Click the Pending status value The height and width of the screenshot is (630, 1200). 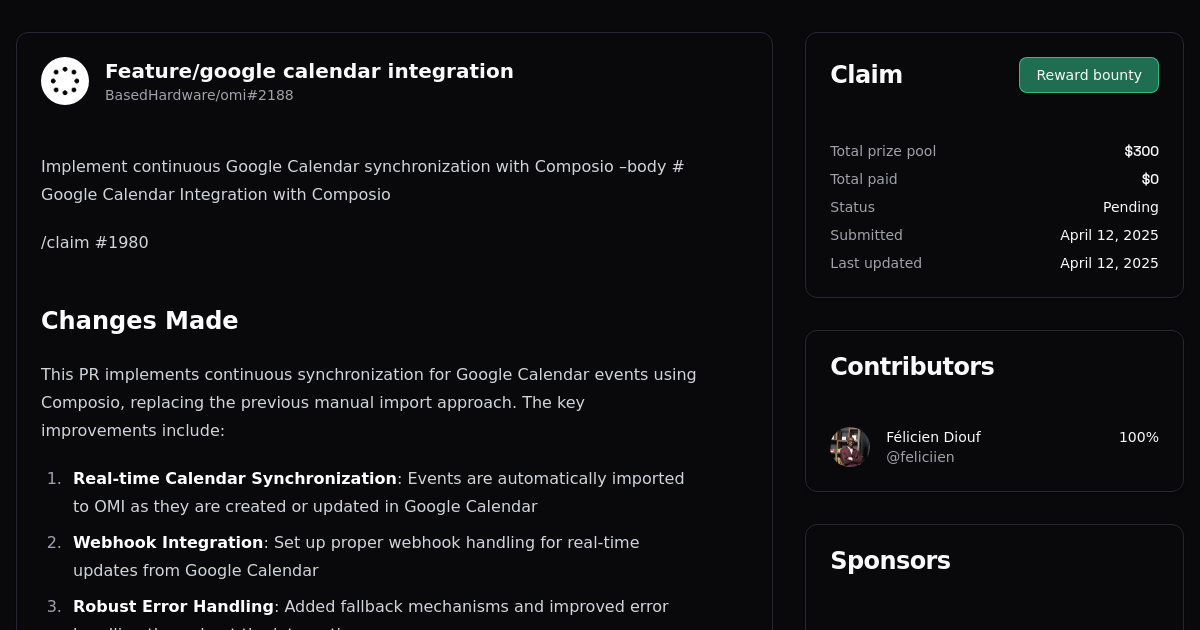[1130, 207]
